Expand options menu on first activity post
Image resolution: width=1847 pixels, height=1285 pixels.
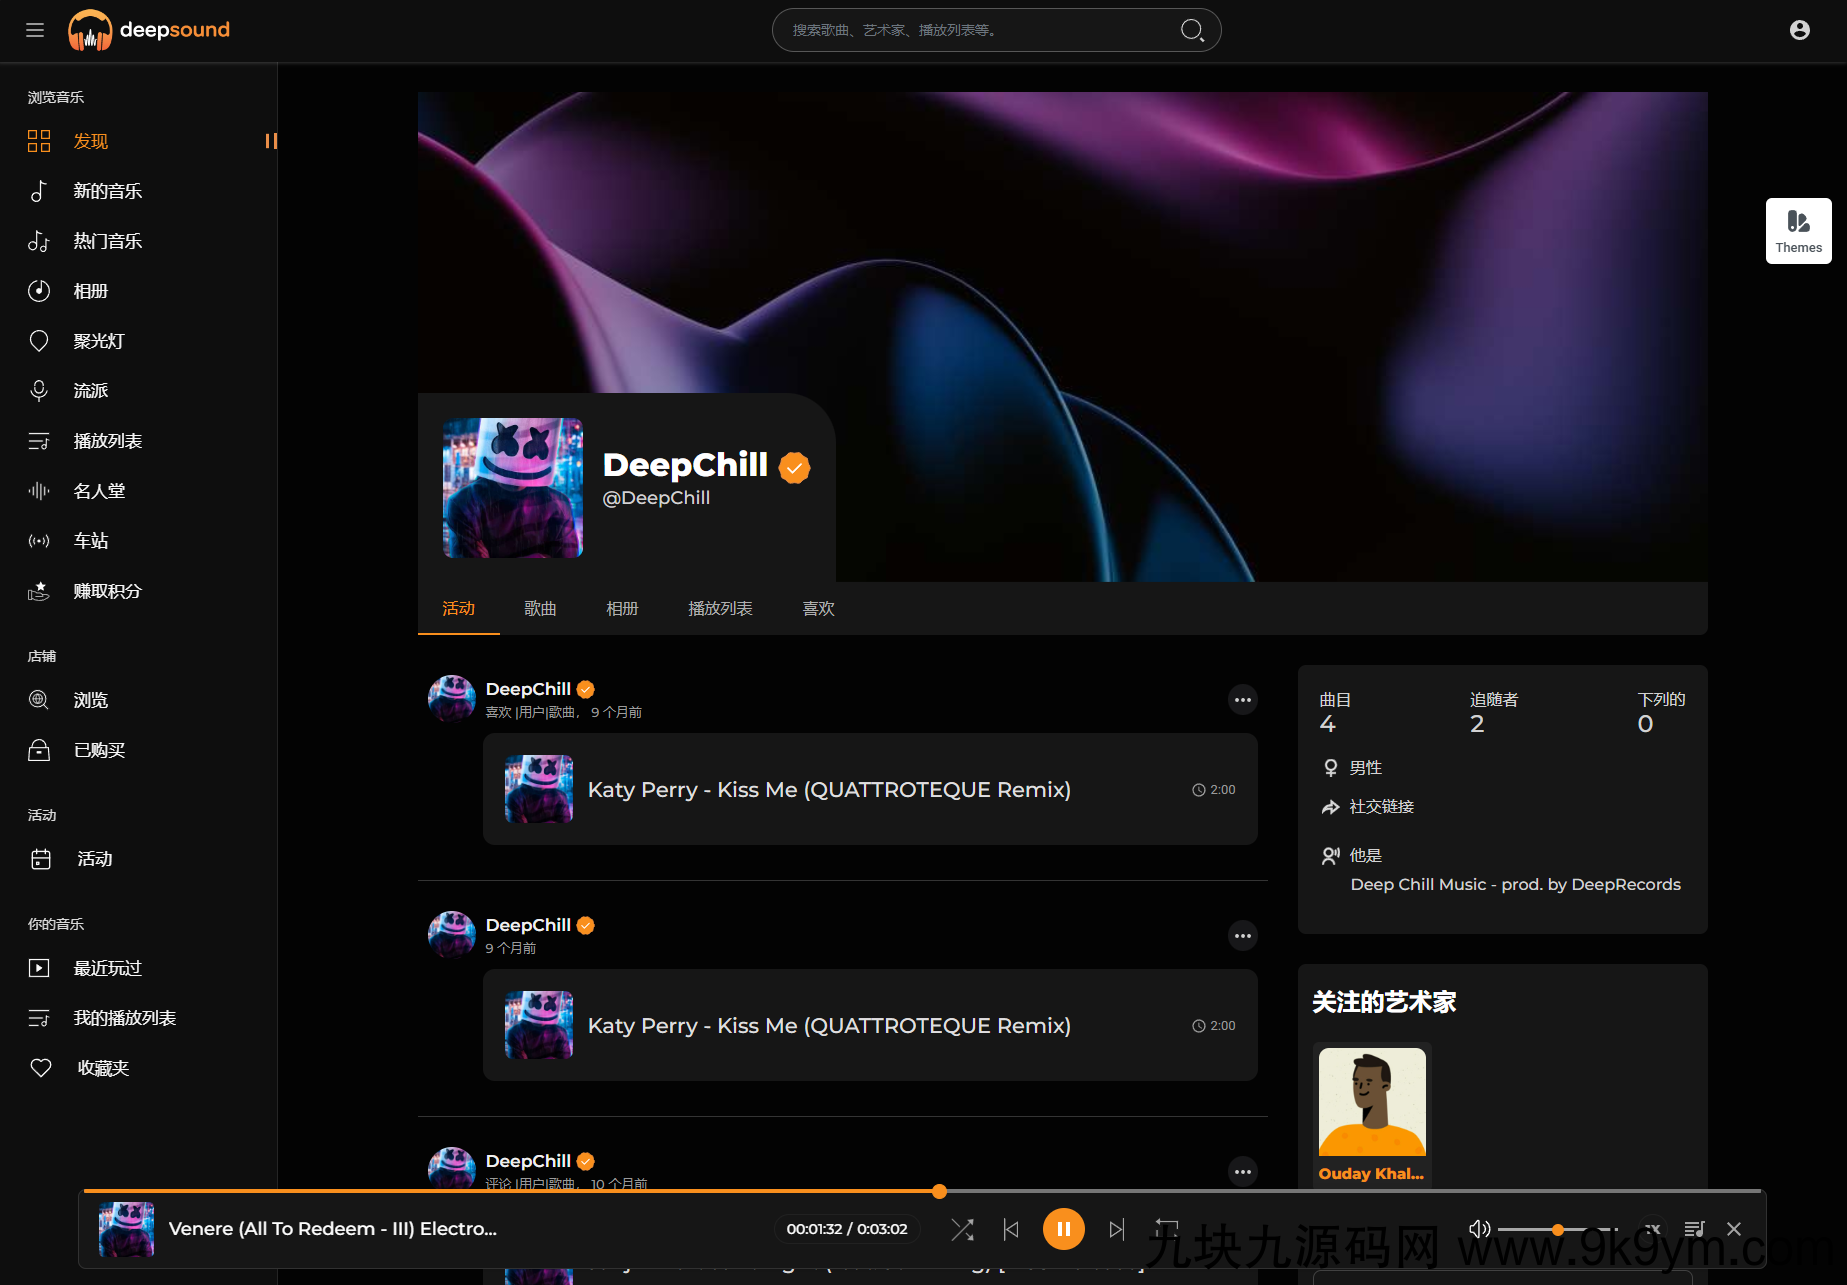[x=1242, y=700]
